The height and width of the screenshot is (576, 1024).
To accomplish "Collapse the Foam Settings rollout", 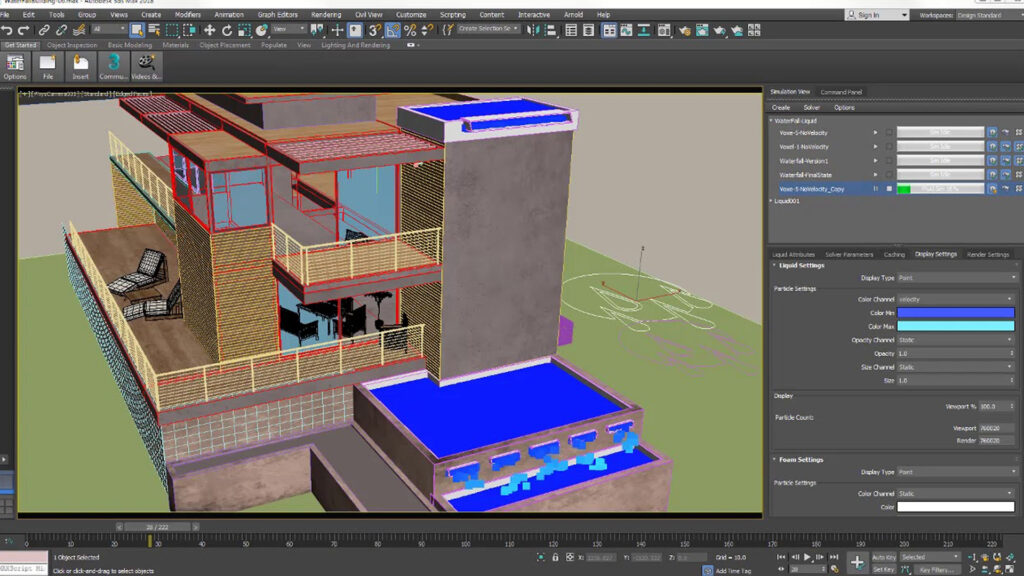I will tap(775, 460).
